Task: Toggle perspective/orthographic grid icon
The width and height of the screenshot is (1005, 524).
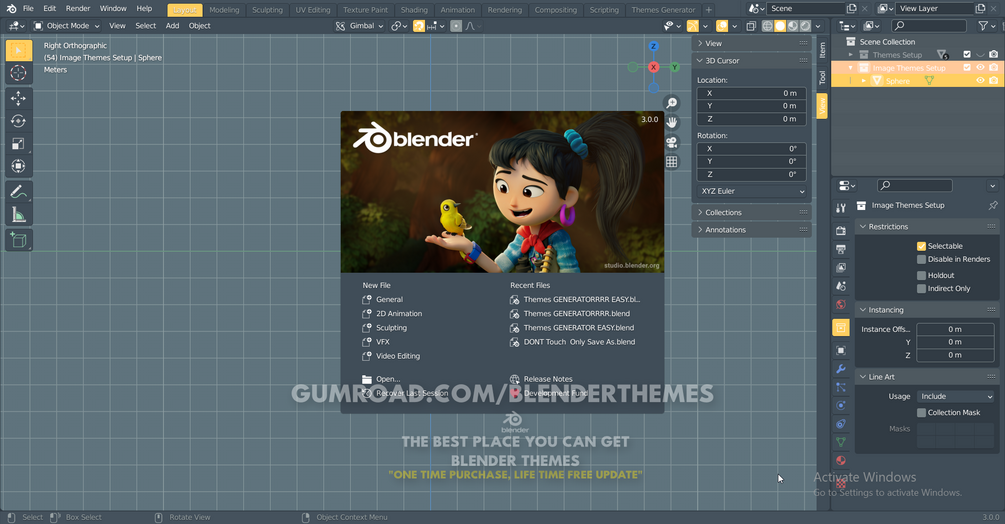Action: click(671, 161)
